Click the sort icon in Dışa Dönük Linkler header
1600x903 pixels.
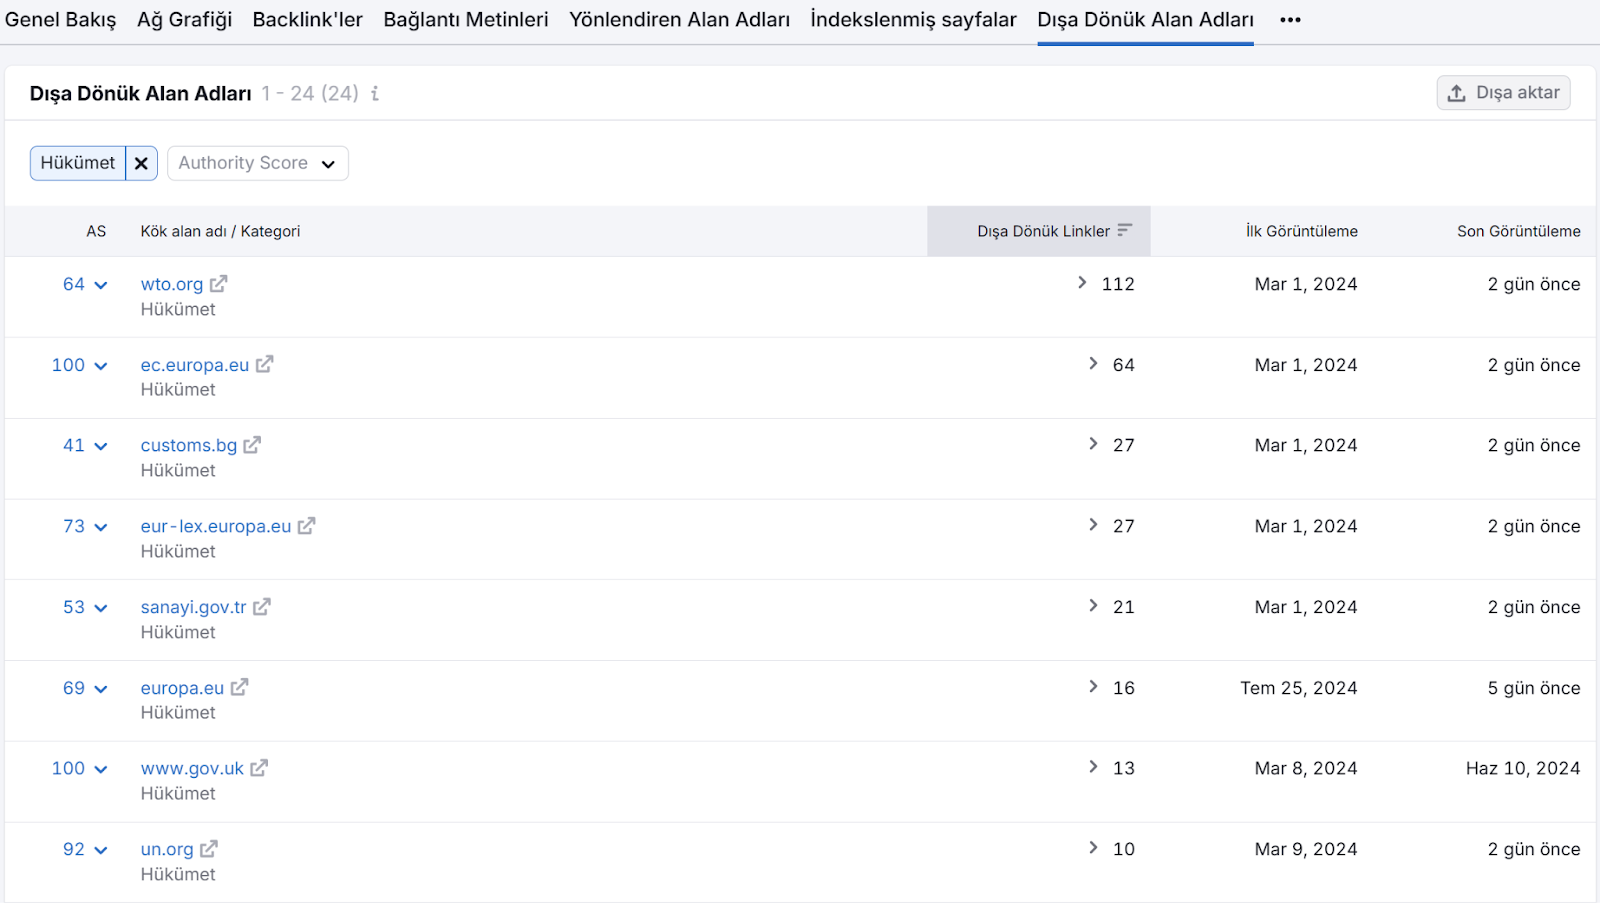coord(1125,231)
